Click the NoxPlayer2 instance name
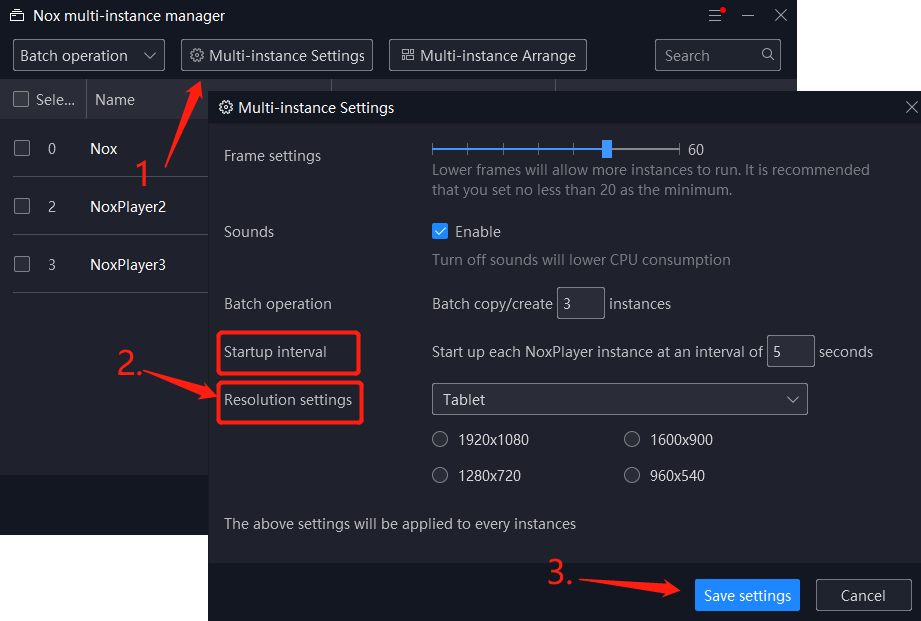 128,207
